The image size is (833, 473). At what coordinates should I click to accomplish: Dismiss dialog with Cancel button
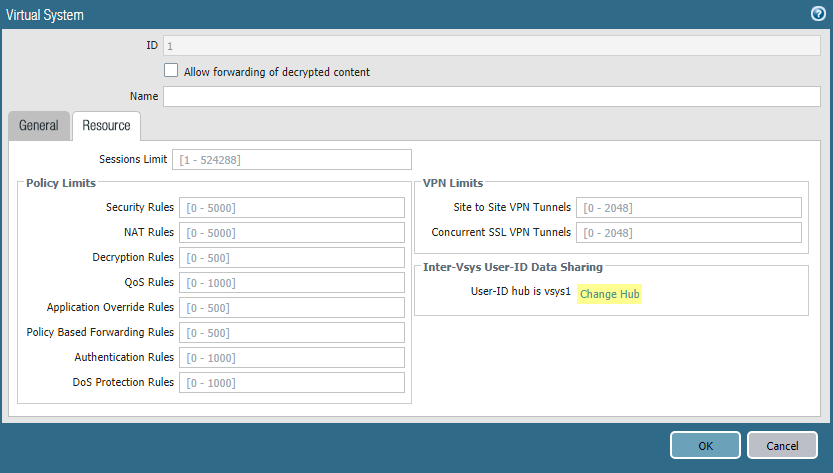point(782,445)
